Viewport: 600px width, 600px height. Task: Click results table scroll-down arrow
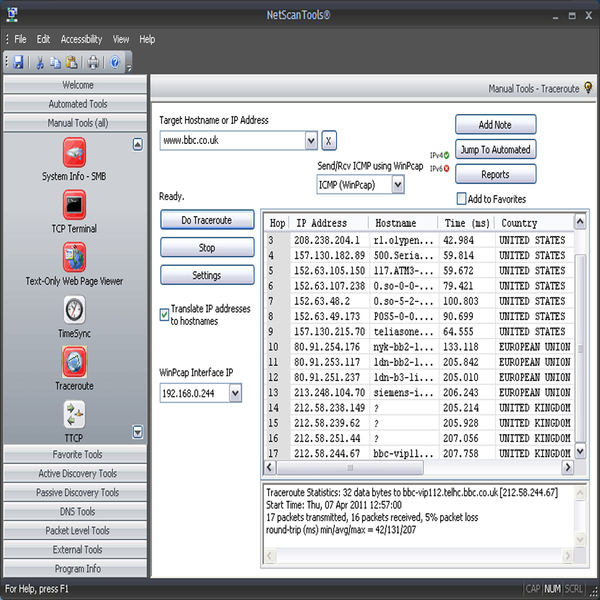[x=580, y=450]
